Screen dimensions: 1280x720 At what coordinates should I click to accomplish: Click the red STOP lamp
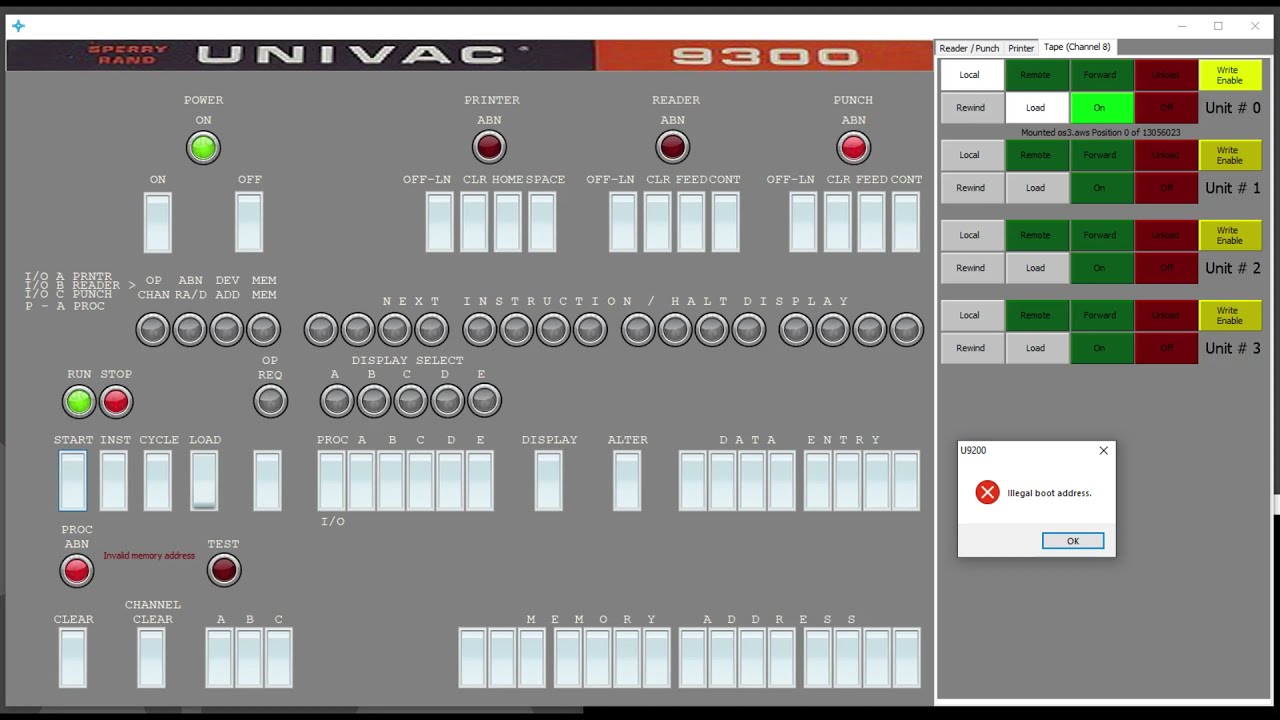point(116,401)
